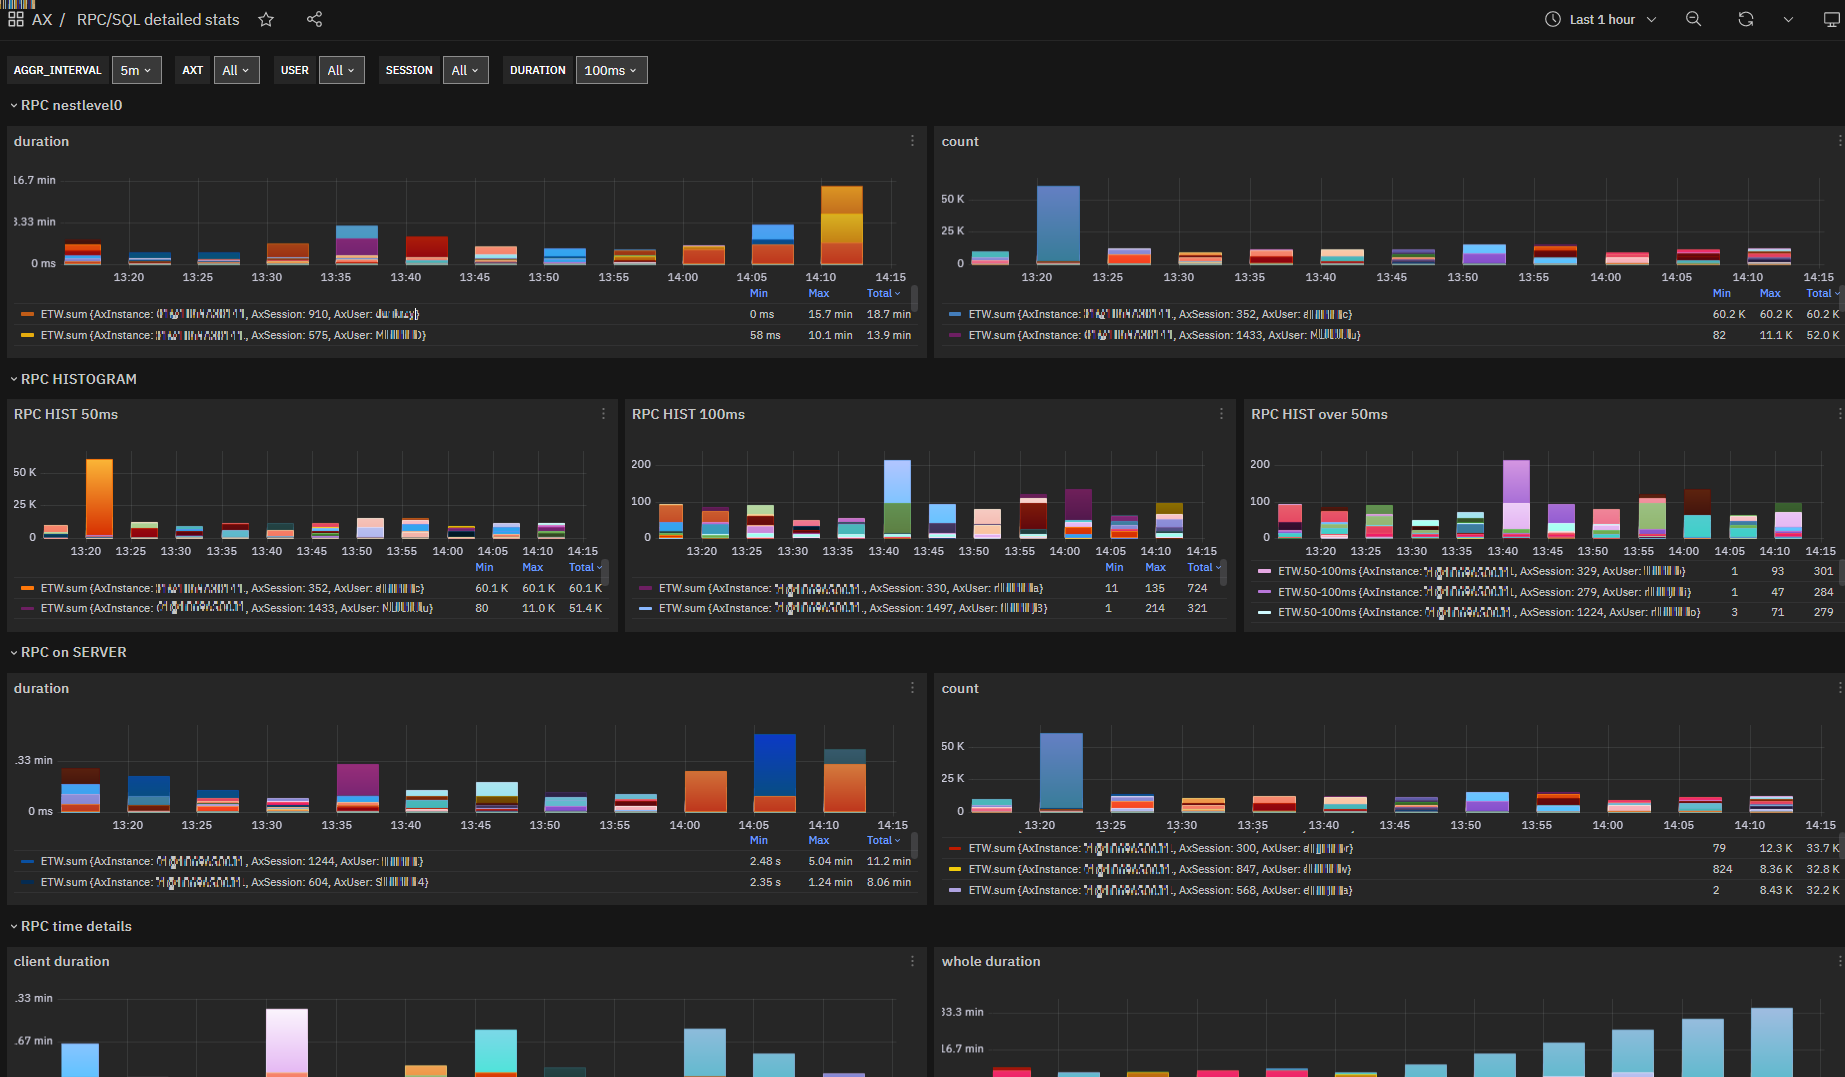
Task: Open RPC/SQL detailed stats breadcrumb
Action: coord(158,19)
